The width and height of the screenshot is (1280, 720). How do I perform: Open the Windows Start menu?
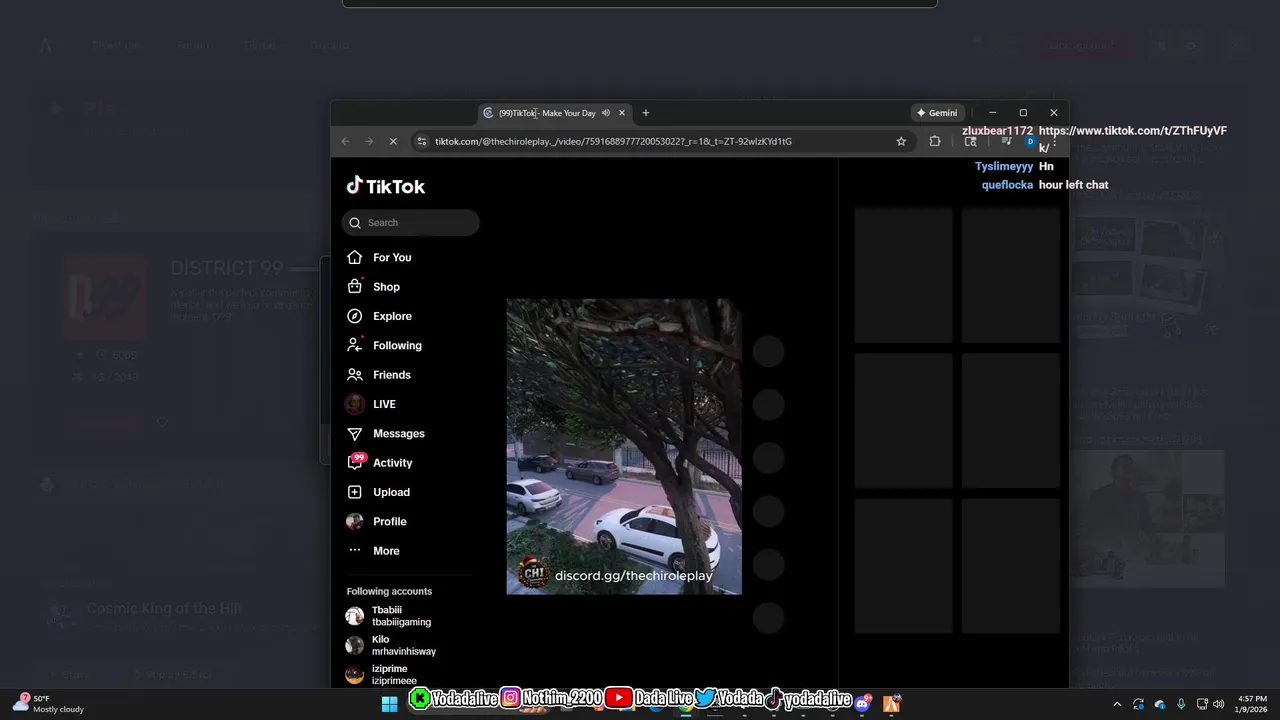(x=390, y=704)
